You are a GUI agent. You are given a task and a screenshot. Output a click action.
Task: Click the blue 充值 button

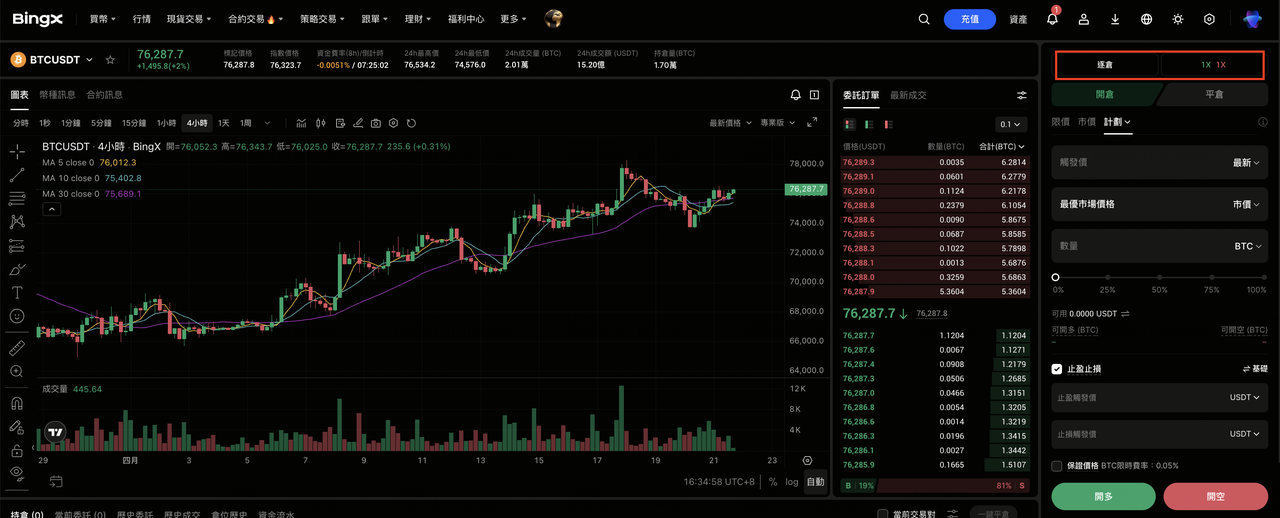[x=969, y=19]
